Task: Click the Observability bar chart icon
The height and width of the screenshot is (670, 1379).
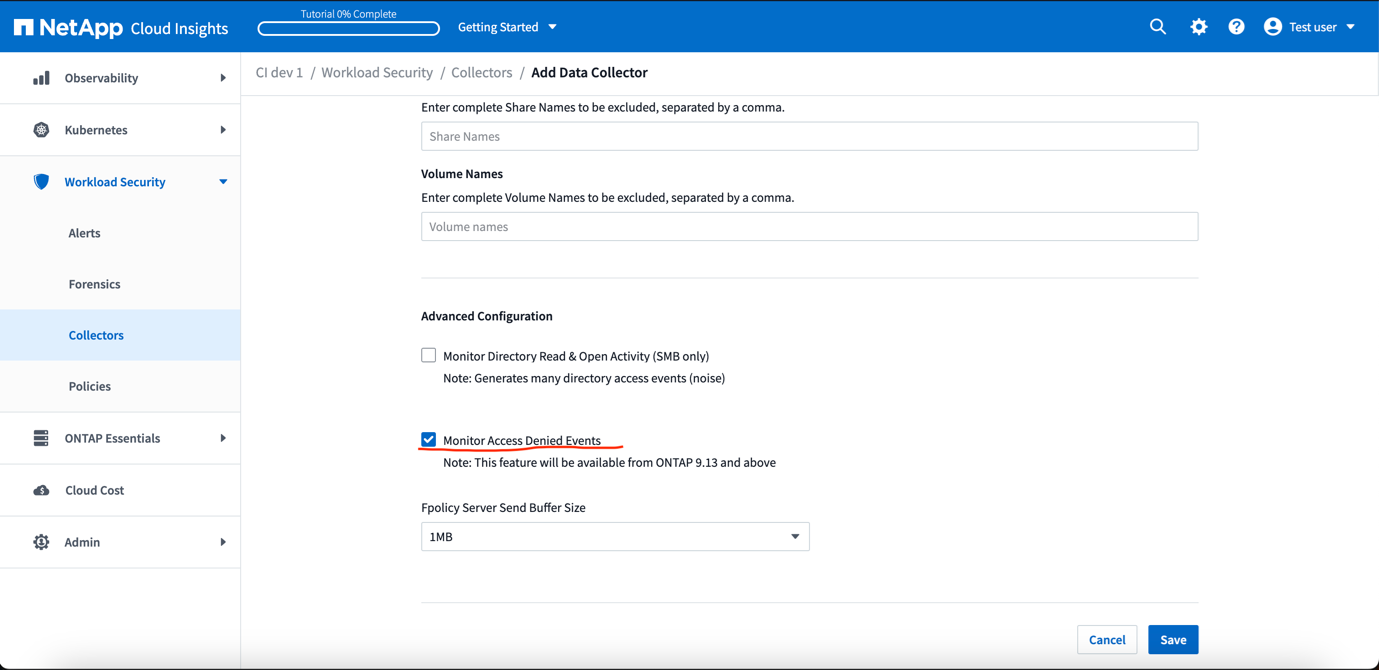Action: 41,78
